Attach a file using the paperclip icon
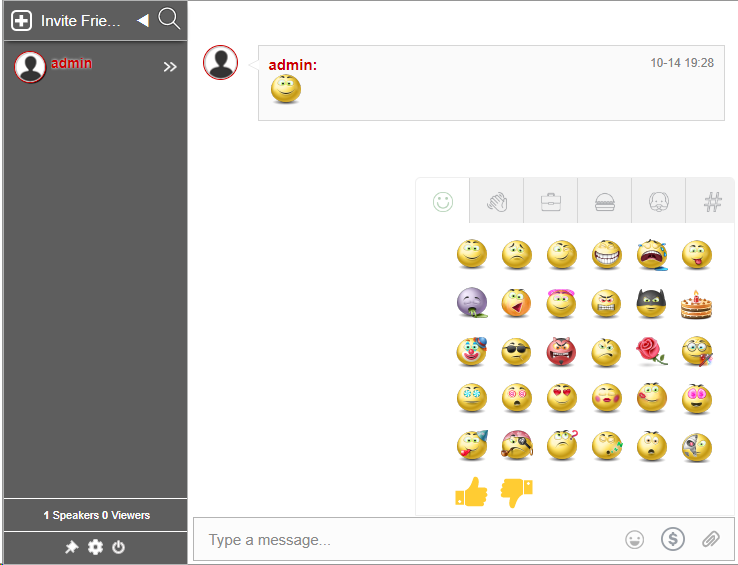This screenshot has width=738, height=565. click(x=710, y=540)
